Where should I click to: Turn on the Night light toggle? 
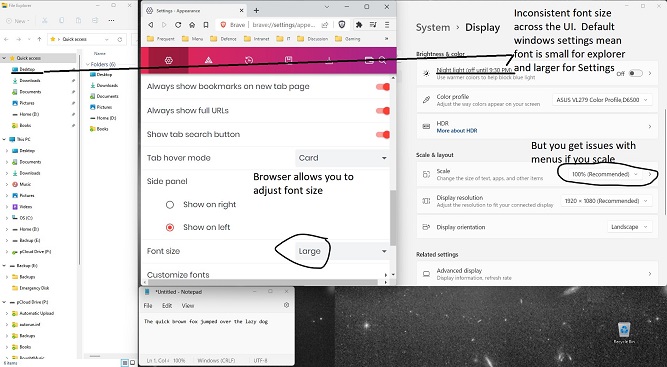[x=636, y=73]
